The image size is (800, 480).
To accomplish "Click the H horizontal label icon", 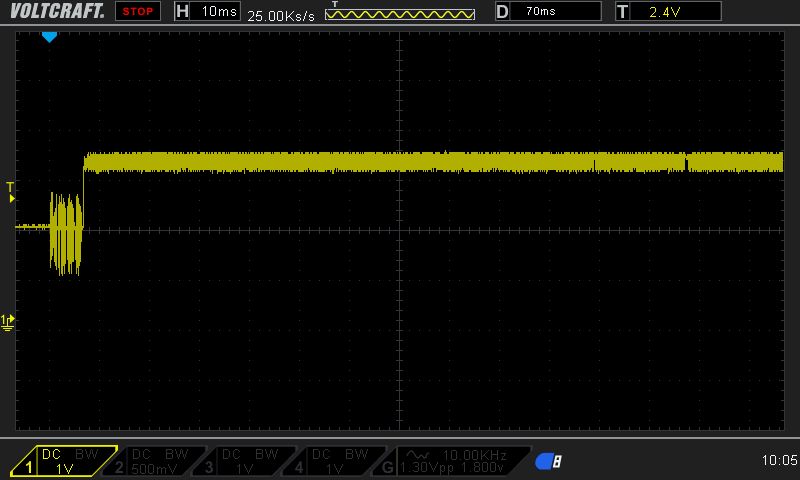I will click(182, 12).
